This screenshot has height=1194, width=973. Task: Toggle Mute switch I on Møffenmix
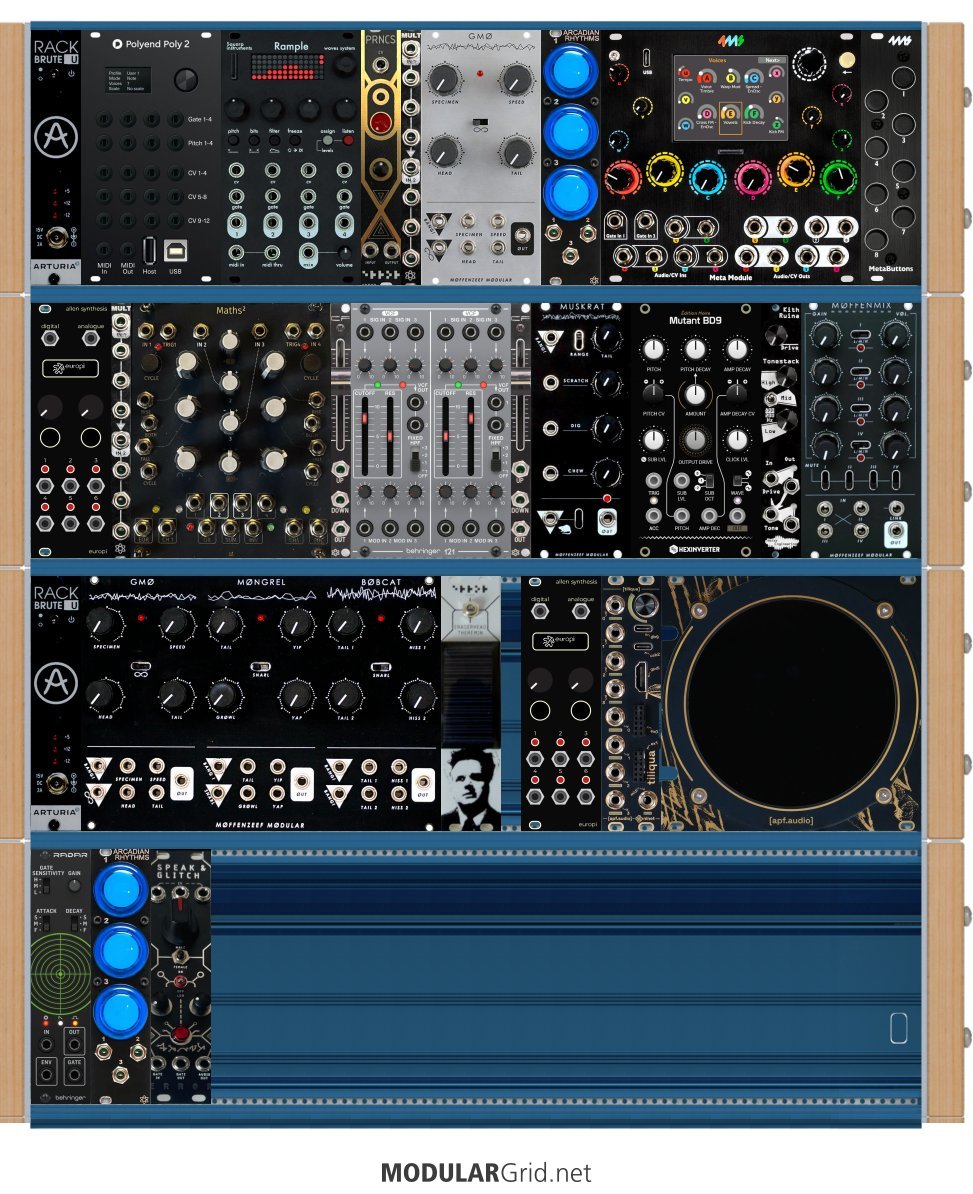click(x=826, y=480)
